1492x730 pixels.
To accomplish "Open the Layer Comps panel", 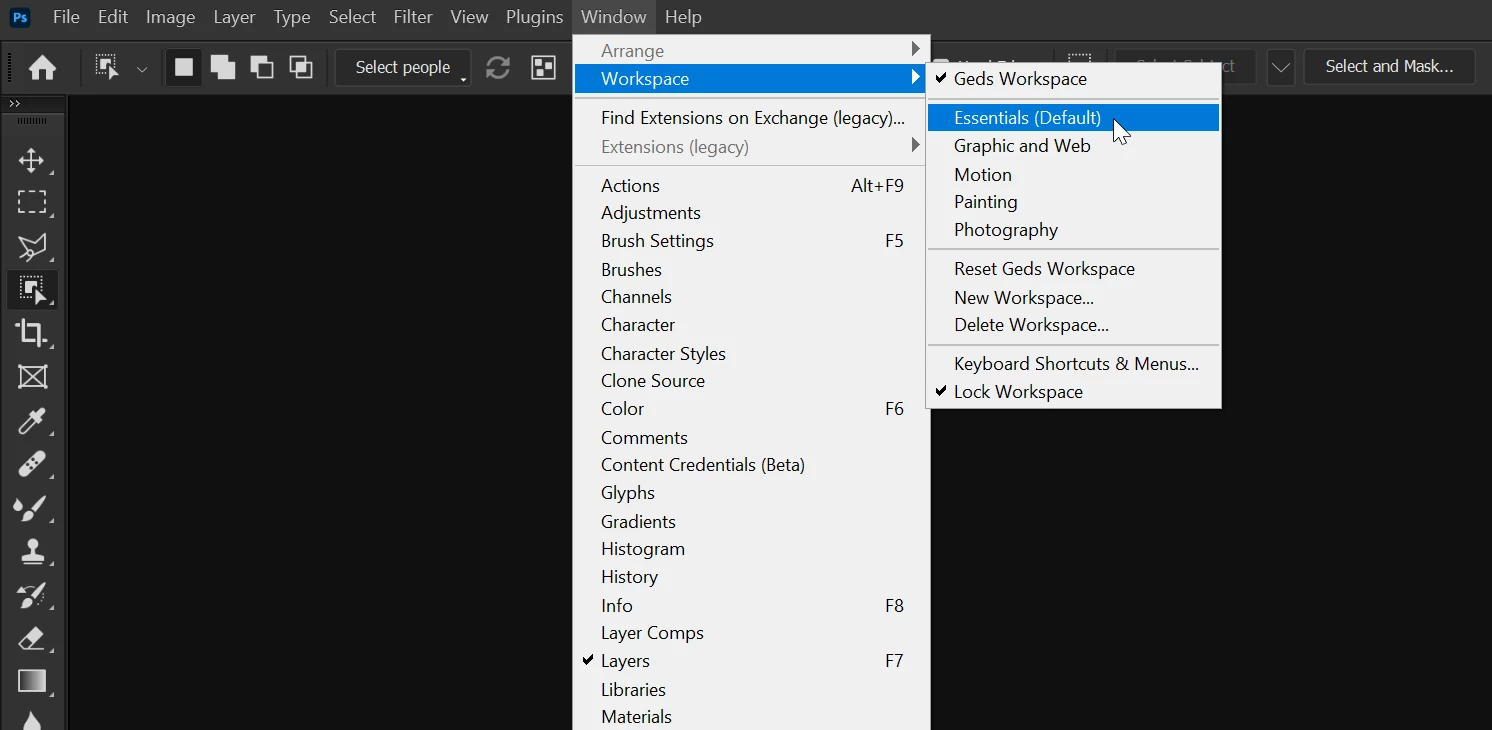I will 751,633.
